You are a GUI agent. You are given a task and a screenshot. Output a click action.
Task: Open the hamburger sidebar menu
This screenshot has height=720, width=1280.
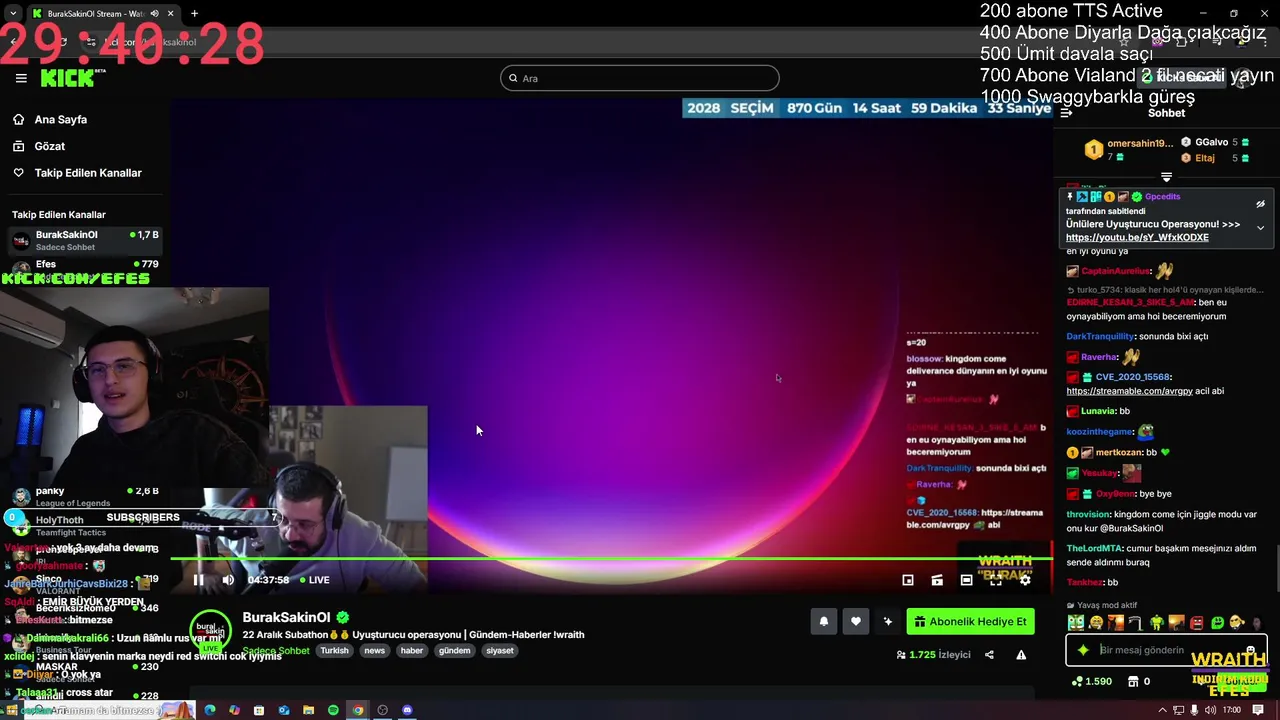click(21, 78)
